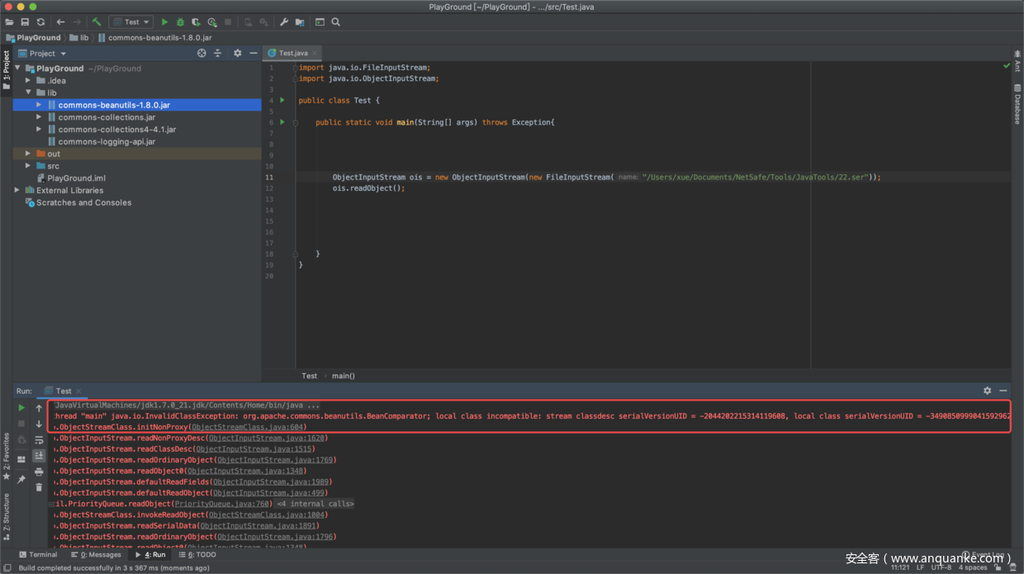1024x574 pixels.
Task: Rerun Test in the Run panel
Action: (x=21, y=408)
